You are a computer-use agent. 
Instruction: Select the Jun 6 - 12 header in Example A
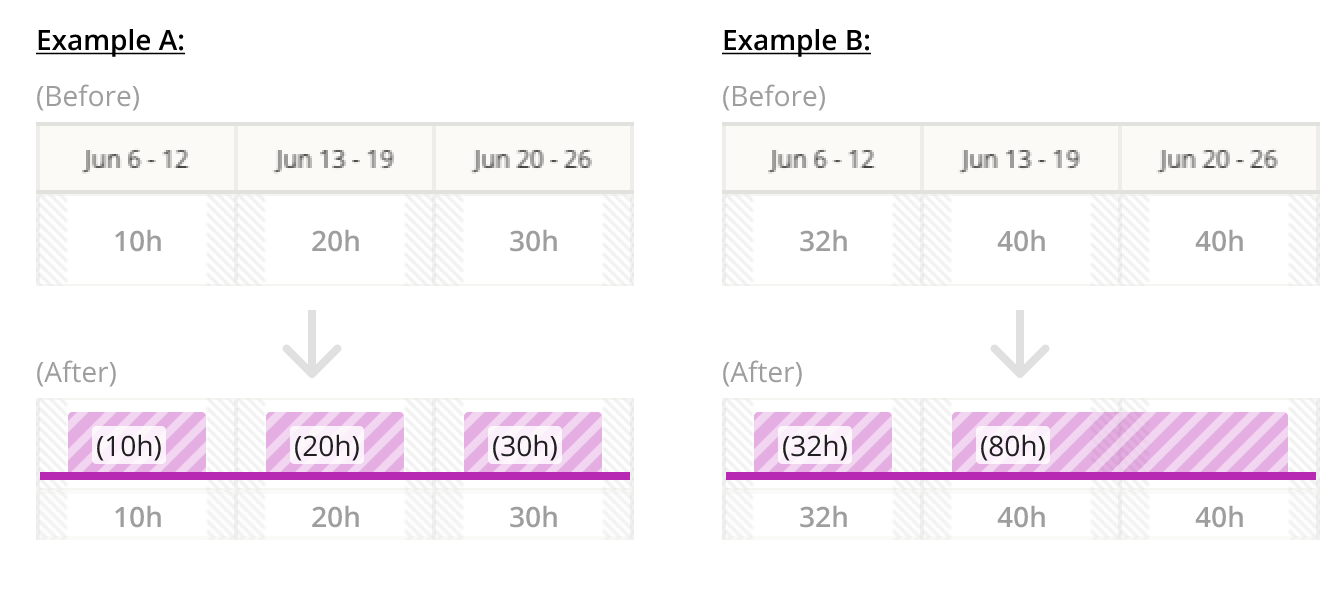136,159
